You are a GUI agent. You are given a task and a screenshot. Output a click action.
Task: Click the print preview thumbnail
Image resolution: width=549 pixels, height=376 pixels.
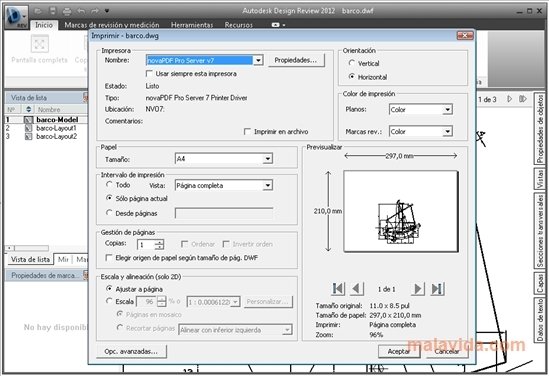[401, 211]
